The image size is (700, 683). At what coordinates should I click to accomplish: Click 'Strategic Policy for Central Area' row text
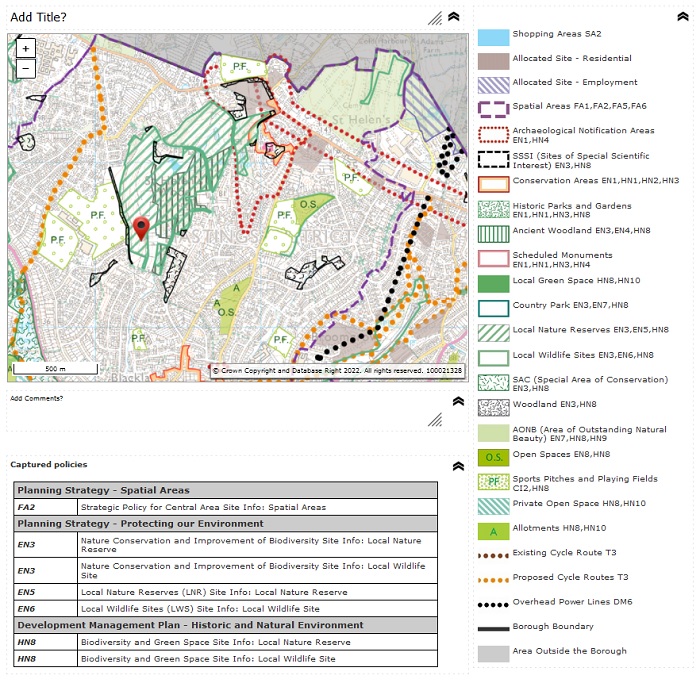pos(203,507)
